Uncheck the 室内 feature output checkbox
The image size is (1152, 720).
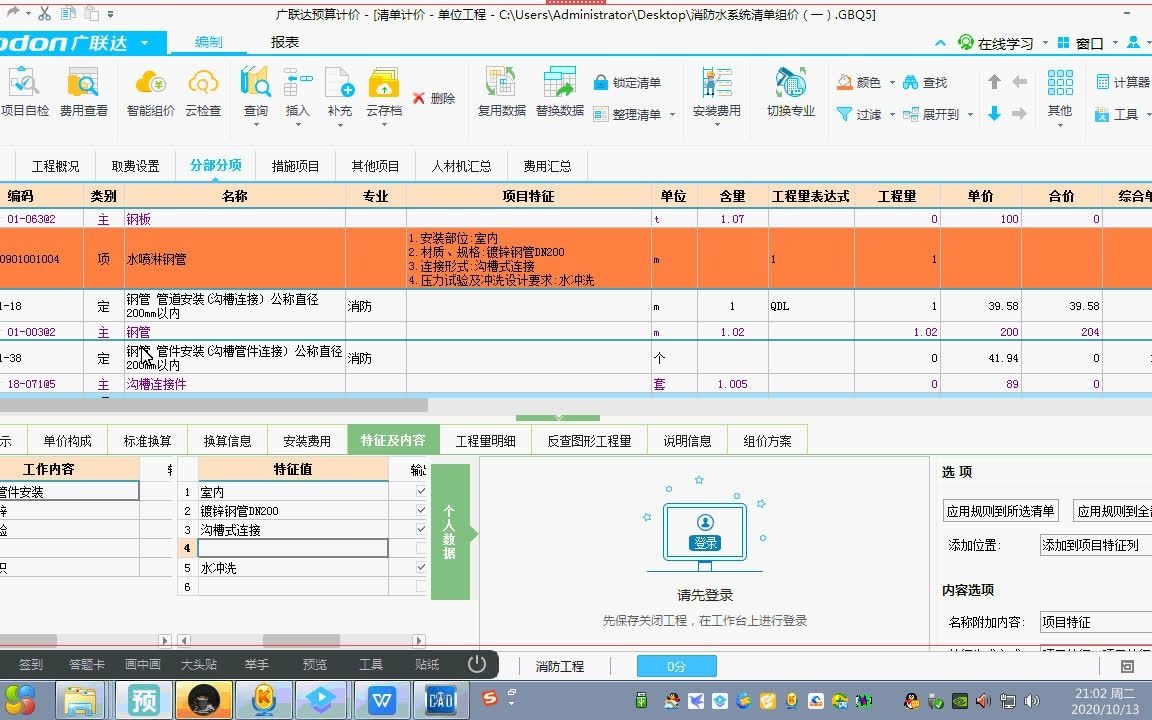click(x=421, y=491)
